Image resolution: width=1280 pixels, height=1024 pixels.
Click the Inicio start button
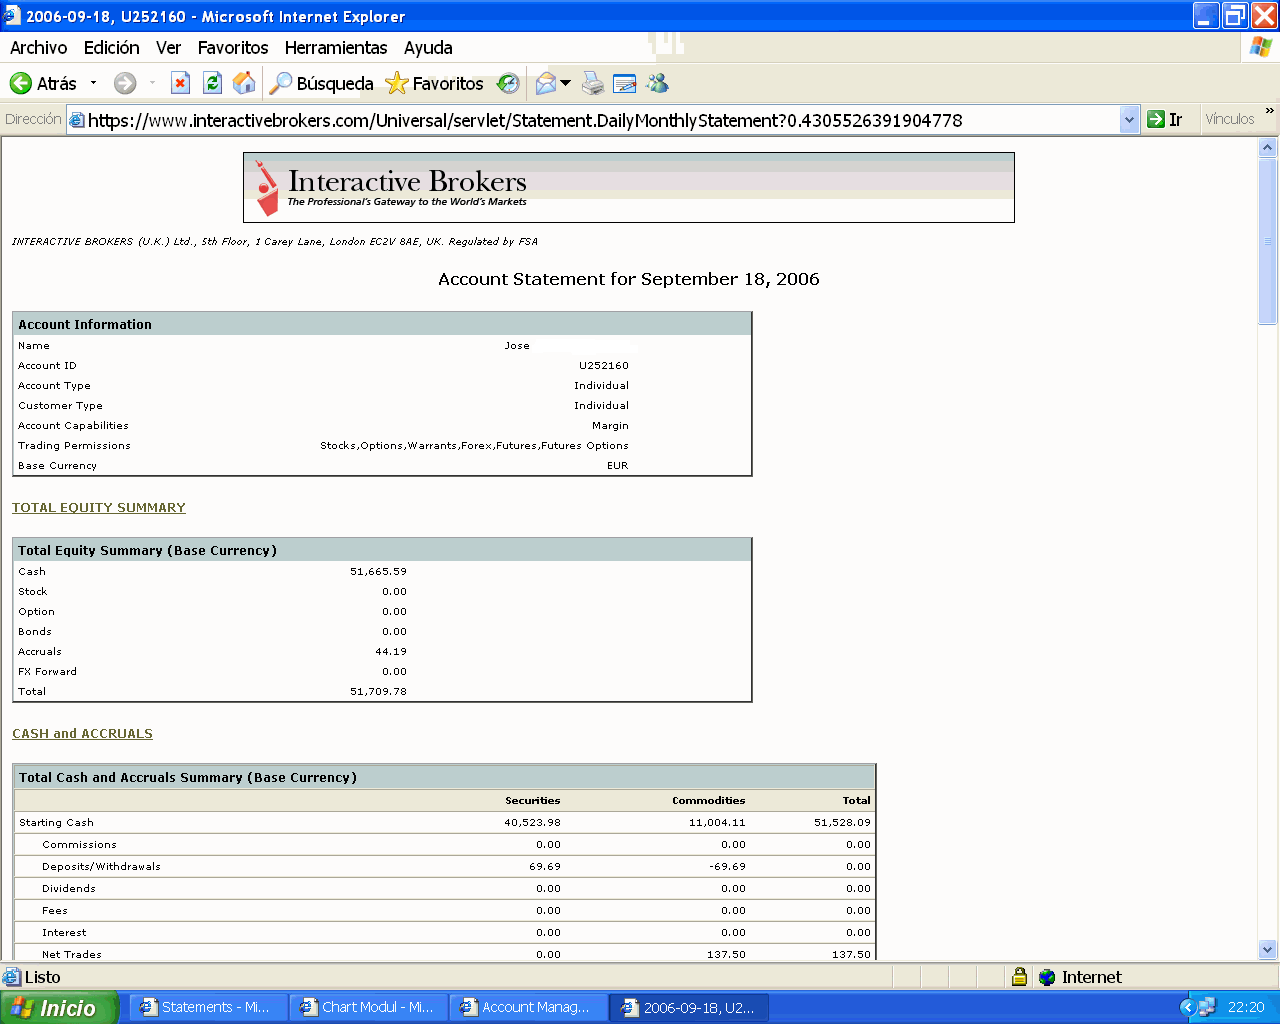coord(59,1007)
